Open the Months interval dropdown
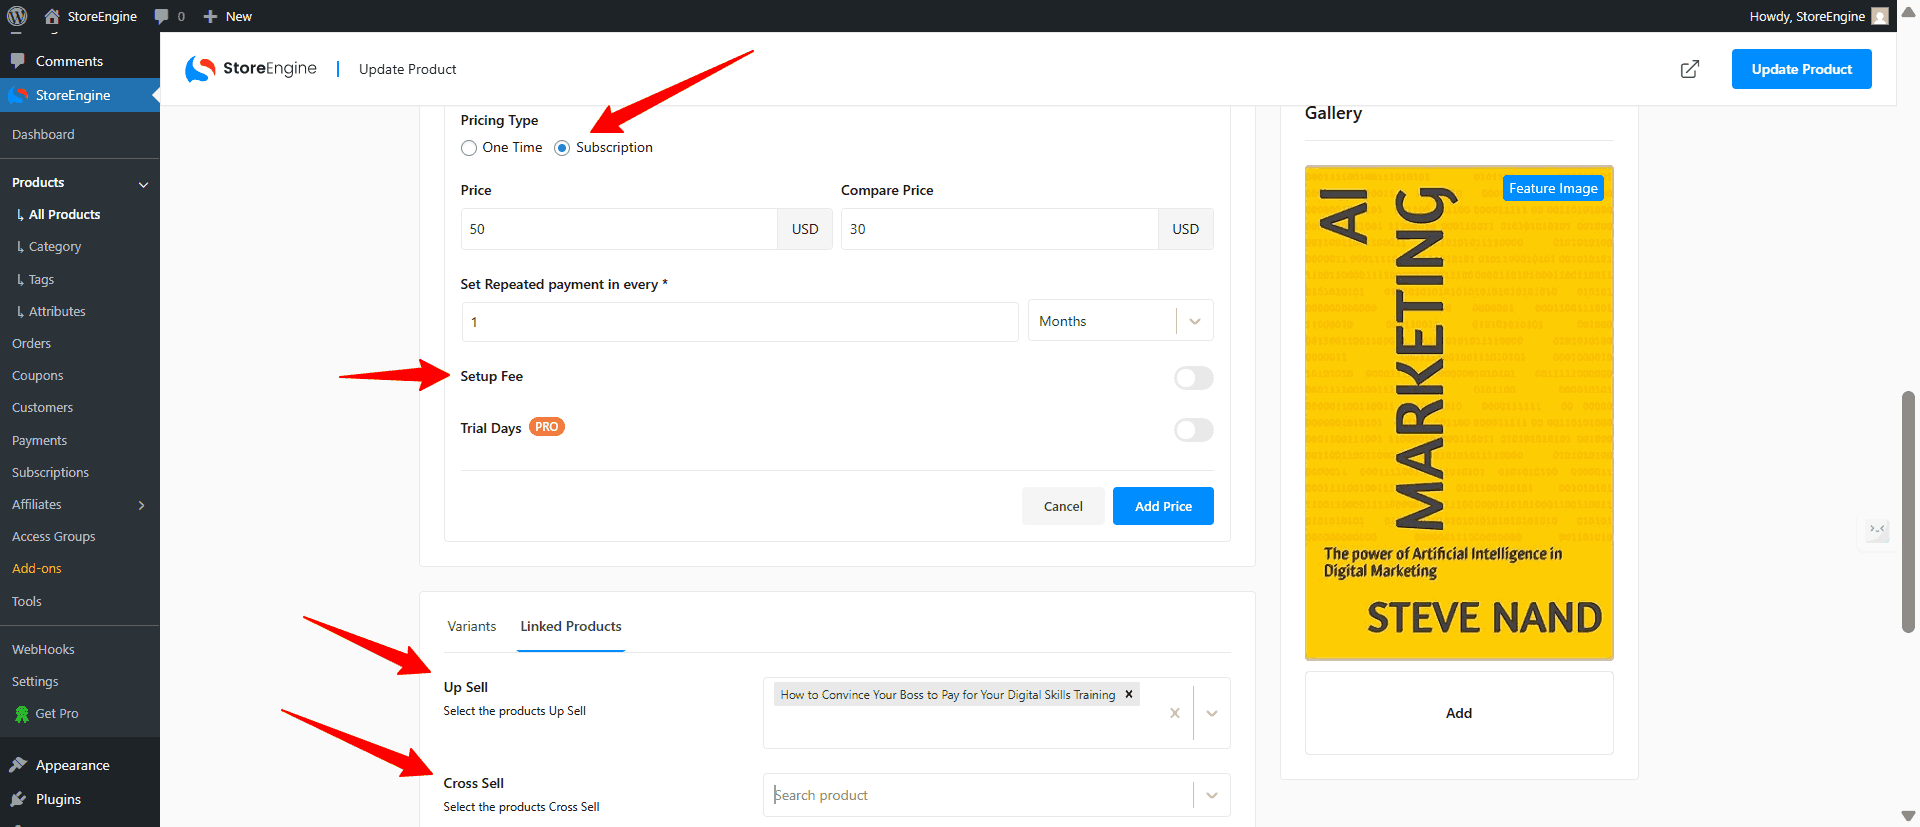 [1120, 321]
